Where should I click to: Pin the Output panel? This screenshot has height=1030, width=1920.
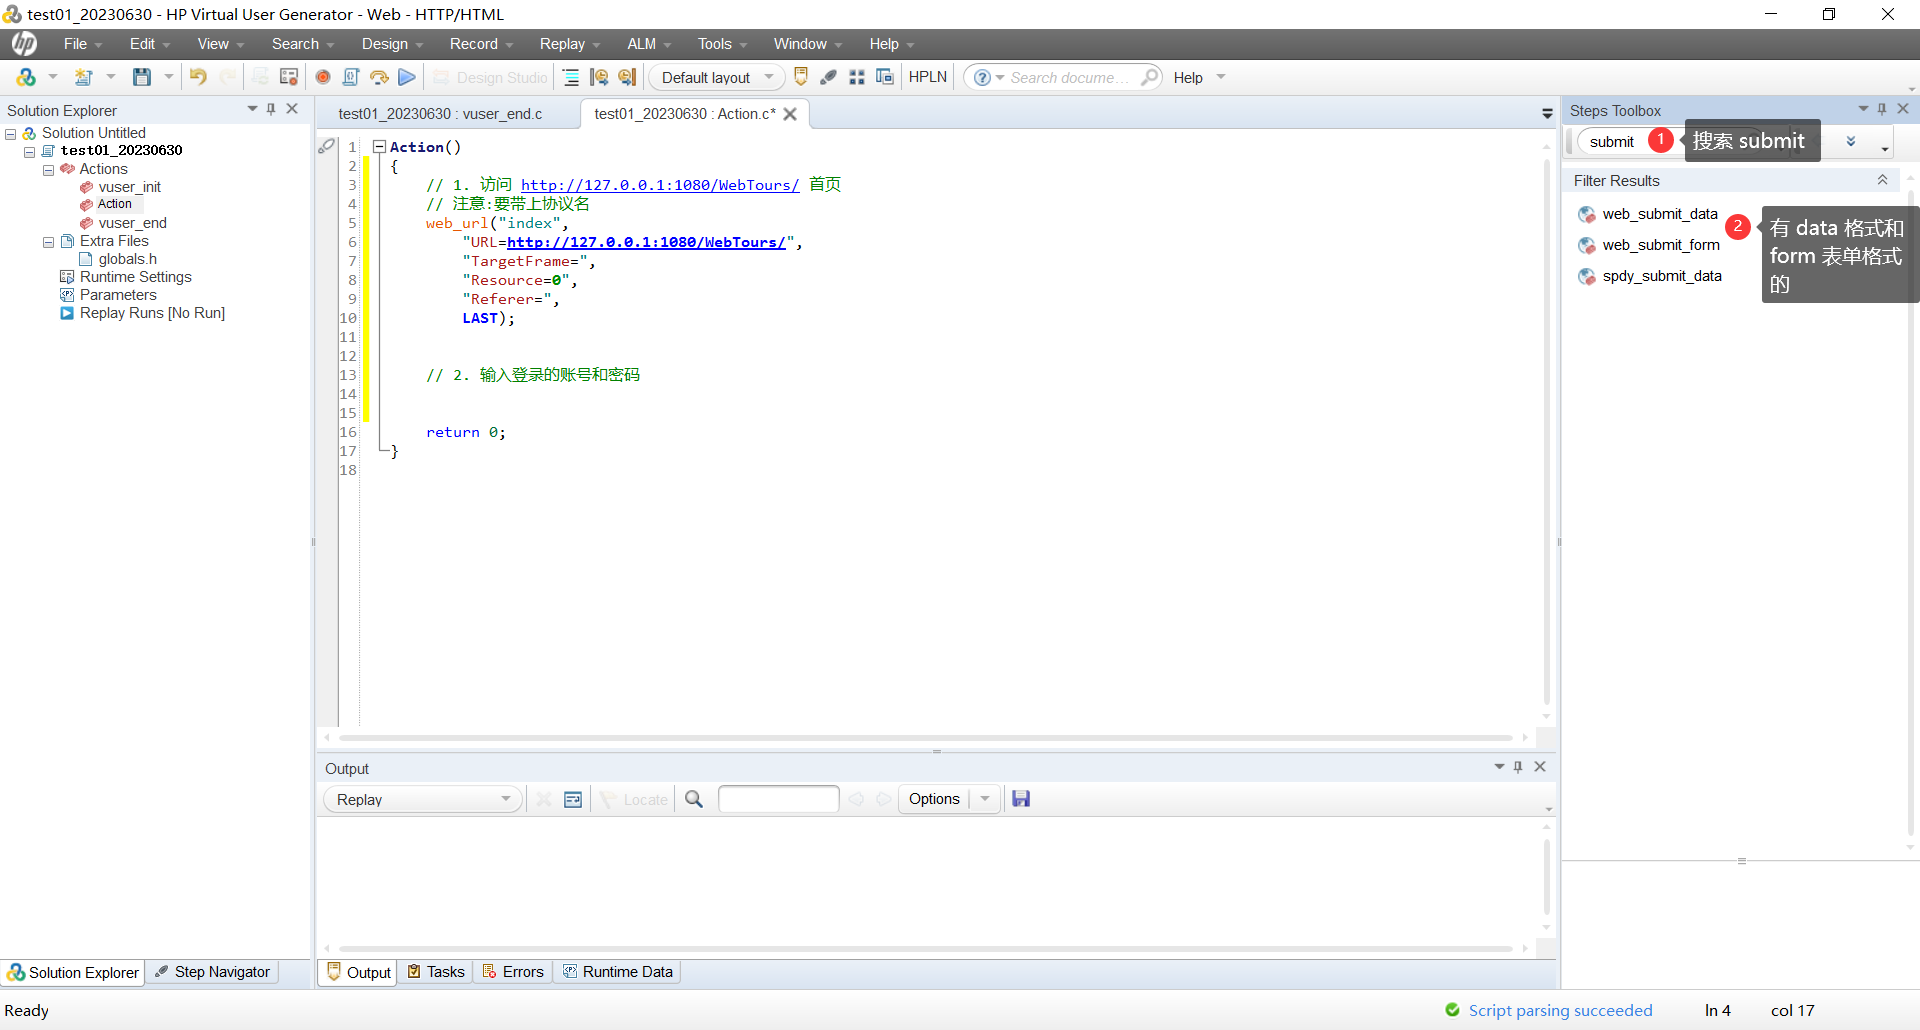1518,767
